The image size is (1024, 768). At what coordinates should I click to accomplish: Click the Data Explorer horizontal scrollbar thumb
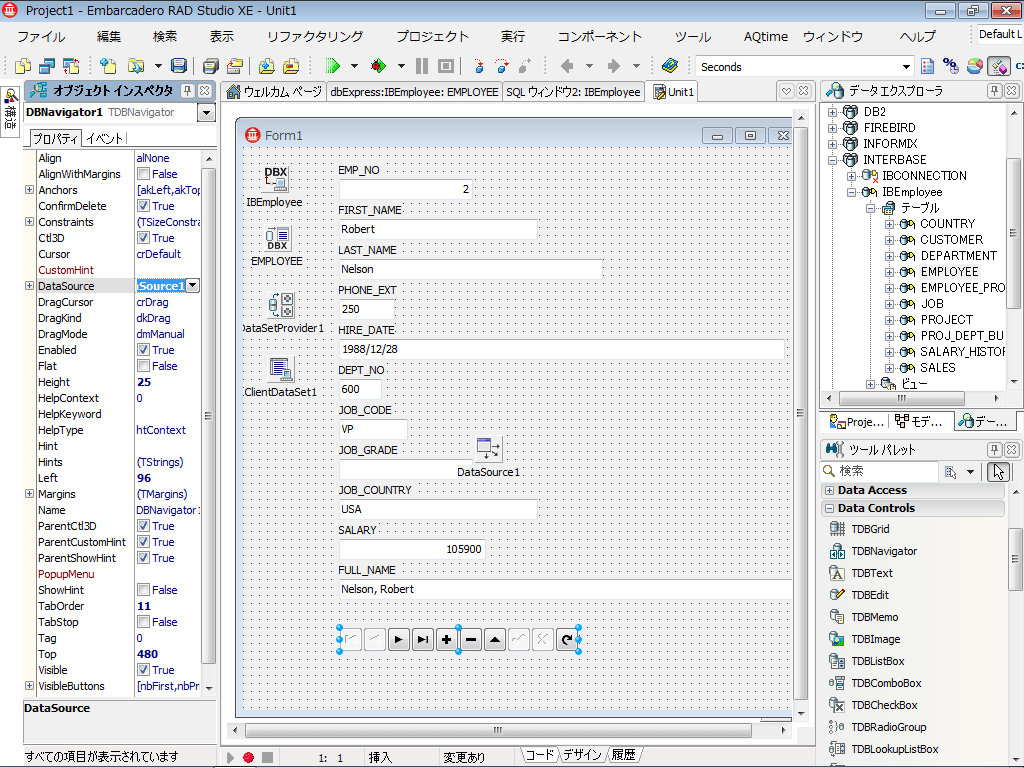coord(901,398)
